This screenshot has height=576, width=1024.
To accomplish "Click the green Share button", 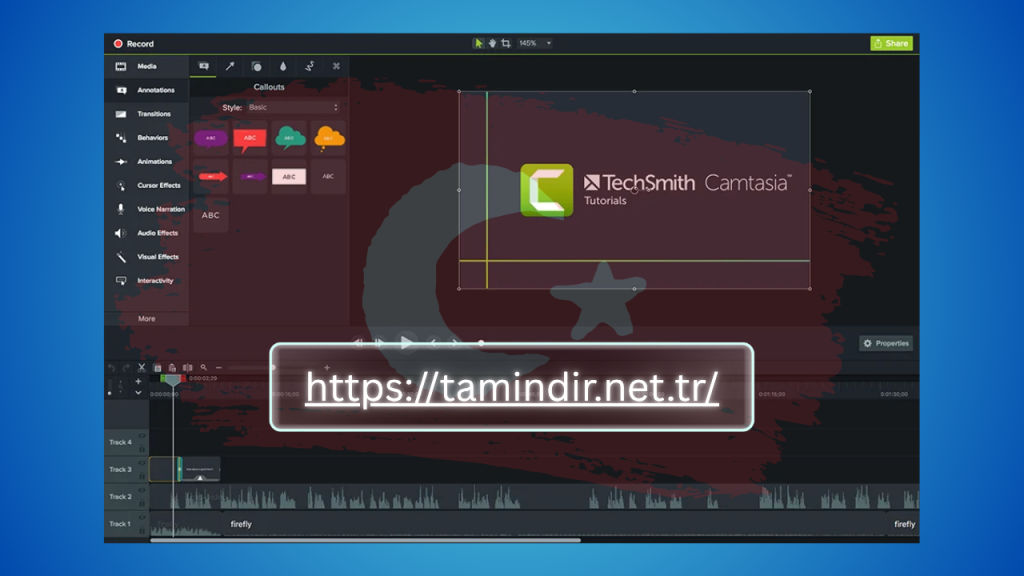I will point(891,43).
